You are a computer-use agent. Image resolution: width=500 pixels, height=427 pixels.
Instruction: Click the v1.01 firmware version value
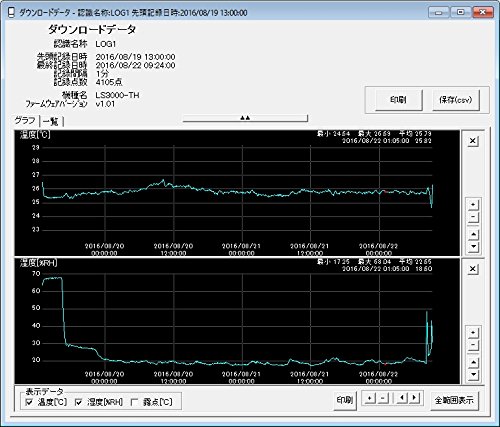pos(105,104)
